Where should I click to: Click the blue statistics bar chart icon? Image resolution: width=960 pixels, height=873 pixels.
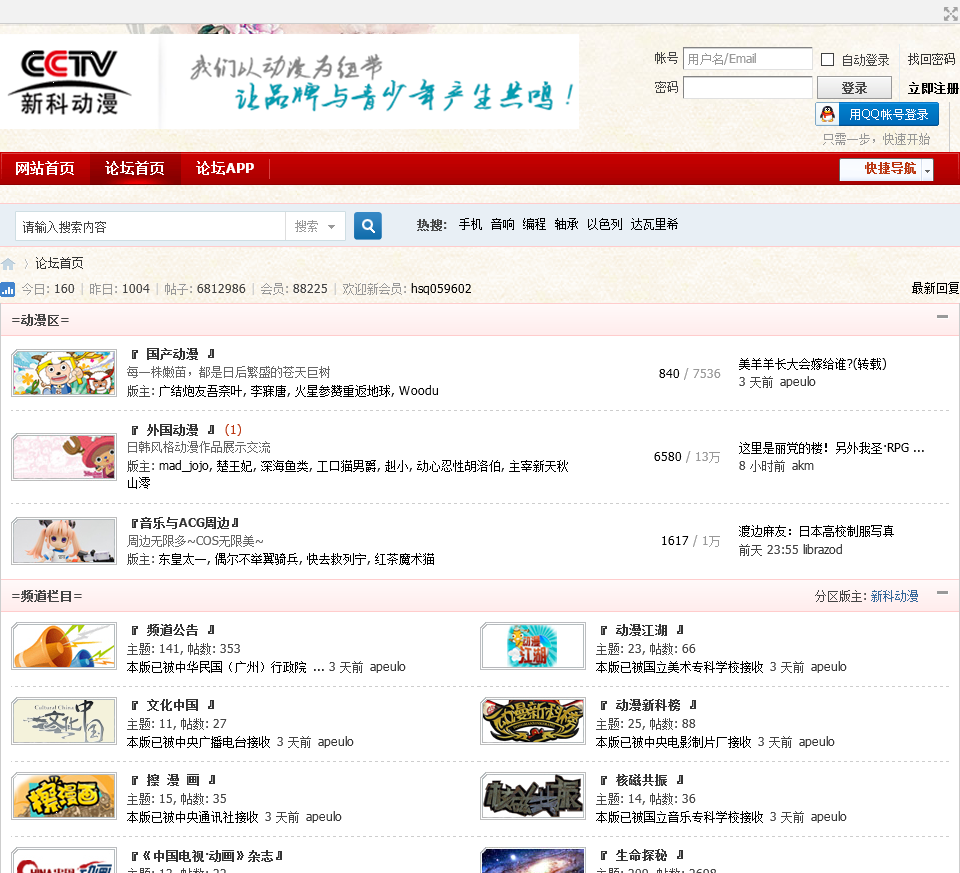7,289
